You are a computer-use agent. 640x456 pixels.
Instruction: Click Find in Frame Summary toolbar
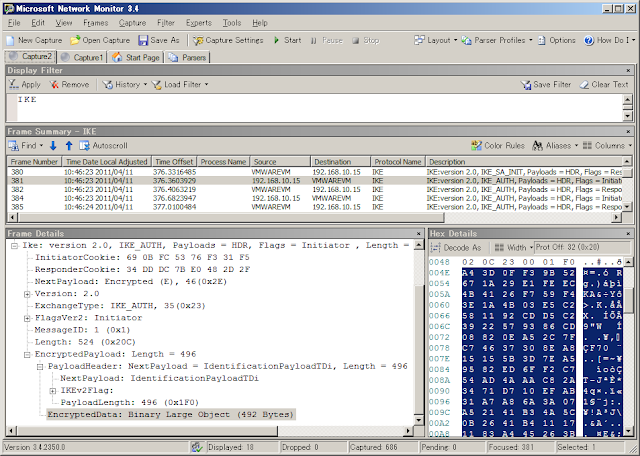coord(26,146)
